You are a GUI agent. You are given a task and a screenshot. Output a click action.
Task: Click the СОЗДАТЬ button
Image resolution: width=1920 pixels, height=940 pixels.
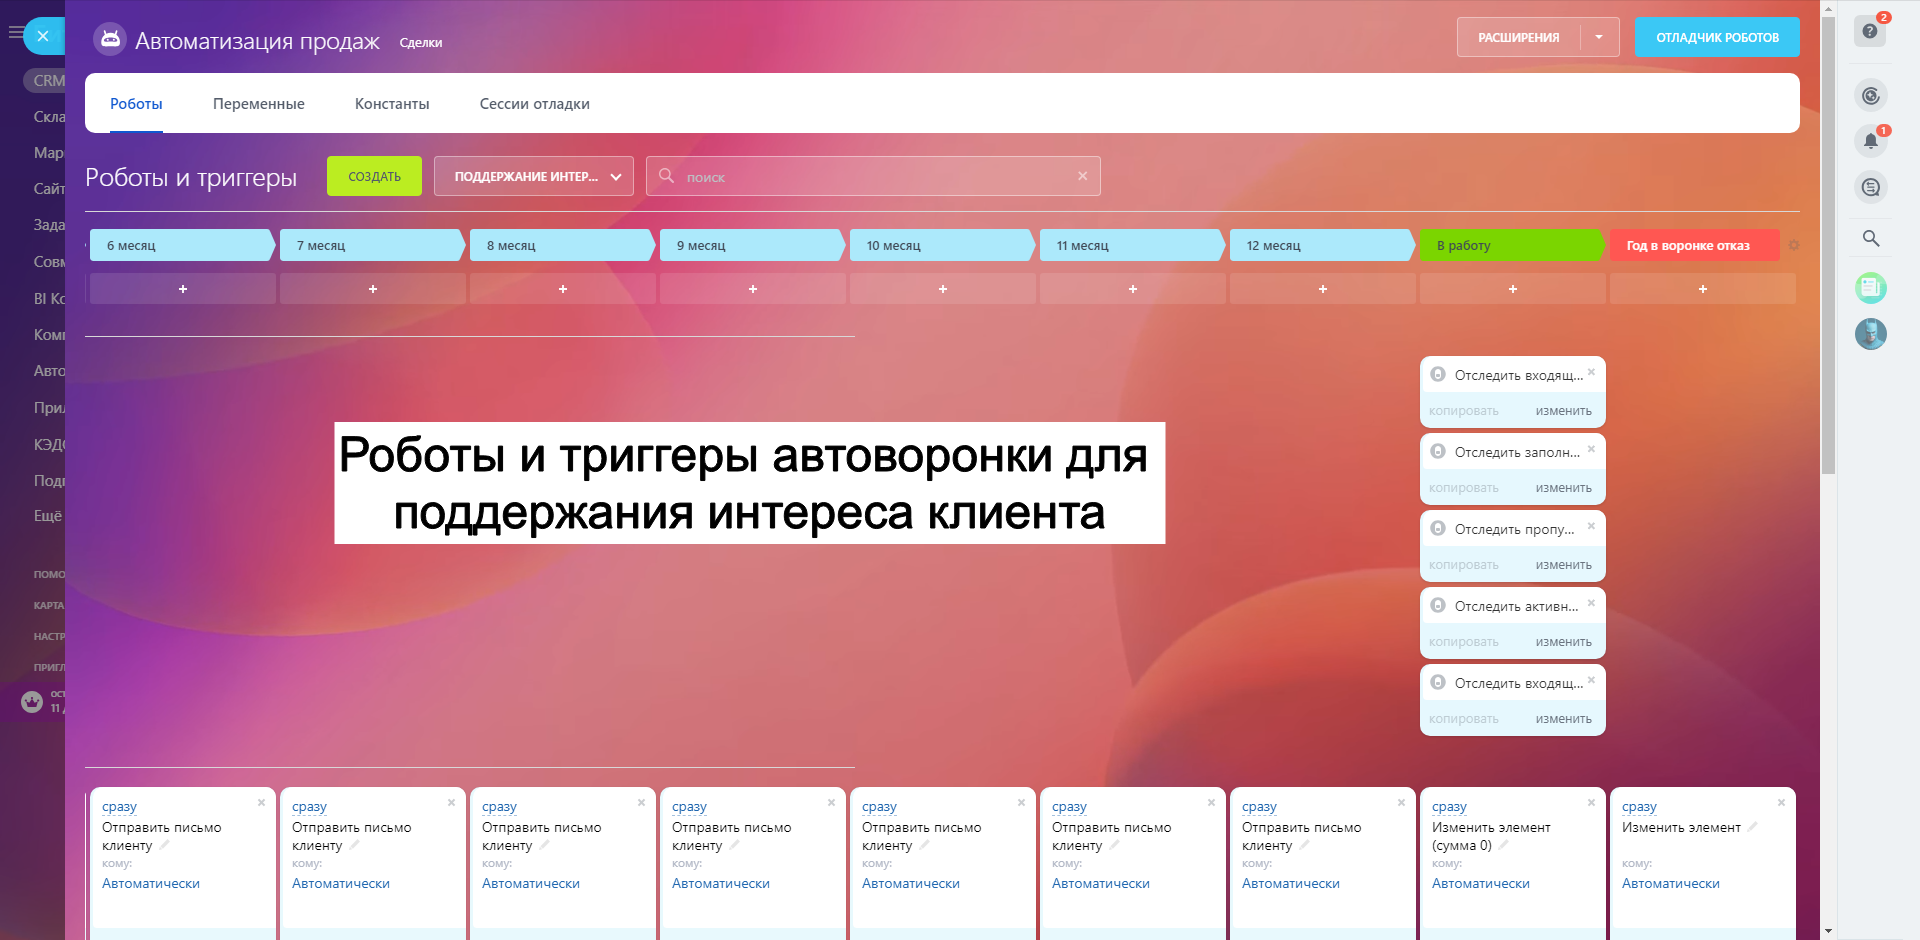pyautogui.click(x=374, y=176)
